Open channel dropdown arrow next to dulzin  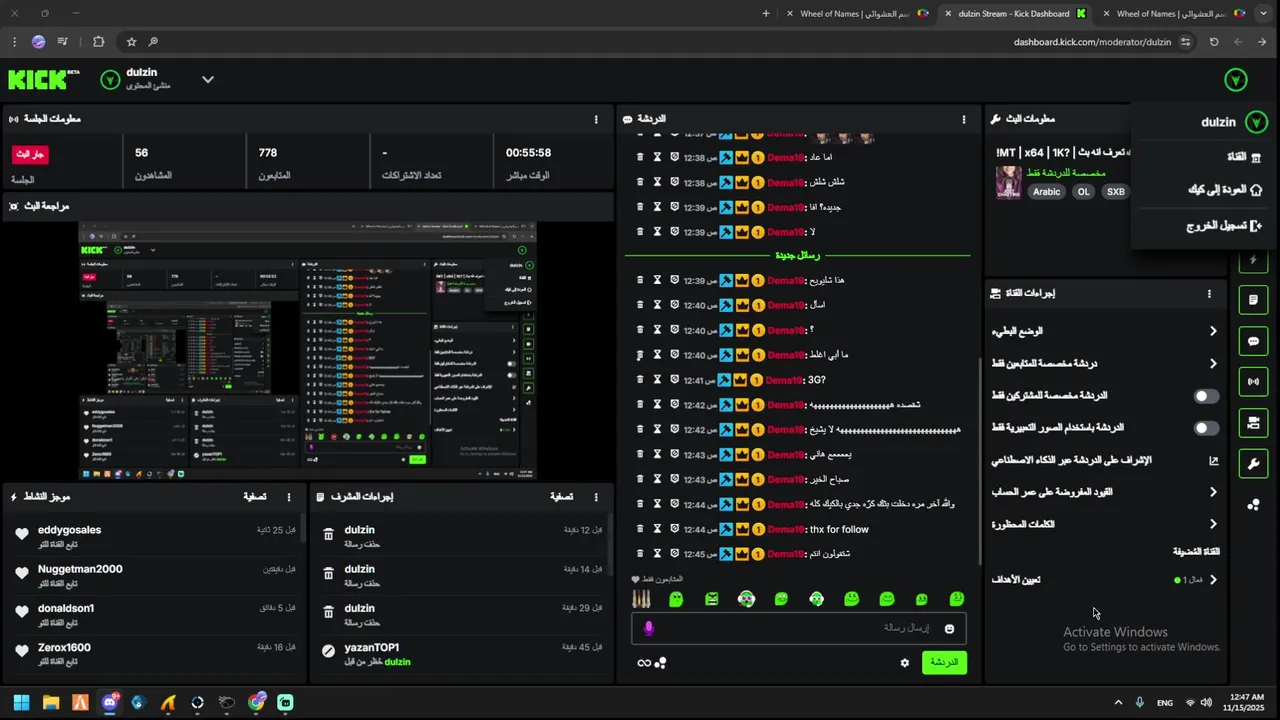pos(208,79)
